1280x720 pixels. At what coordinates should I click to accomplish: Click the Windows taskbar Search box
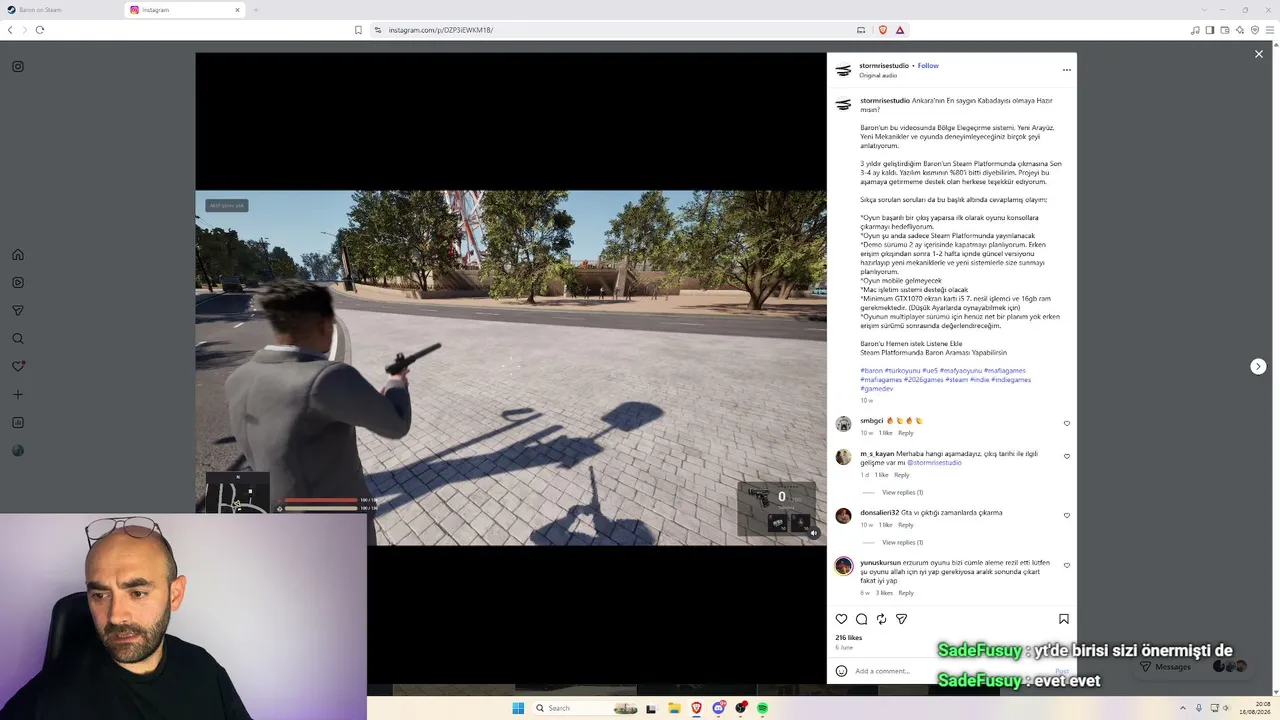pyautogui.click(x=586, y=708)
